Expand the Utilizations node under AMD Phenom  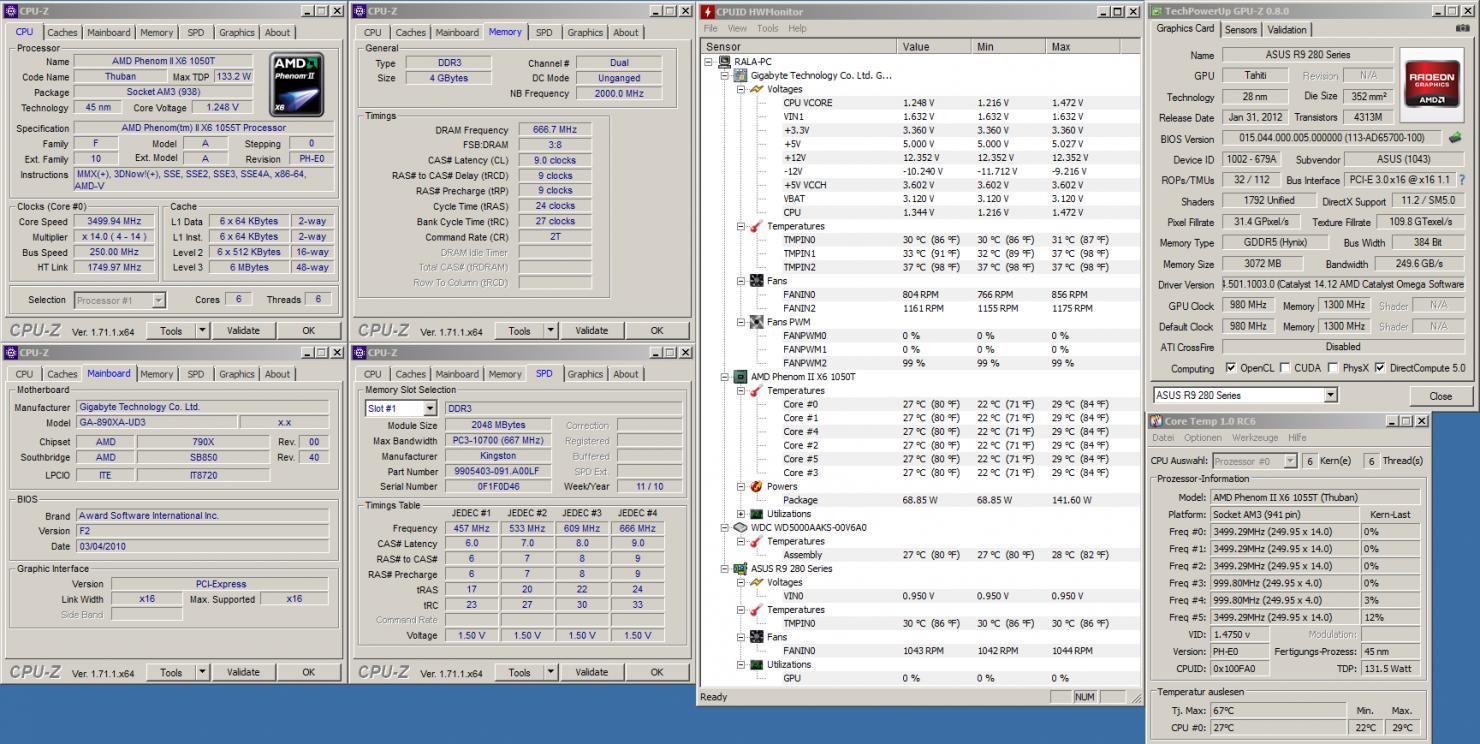pyautogui.click(x=741, y=514)
